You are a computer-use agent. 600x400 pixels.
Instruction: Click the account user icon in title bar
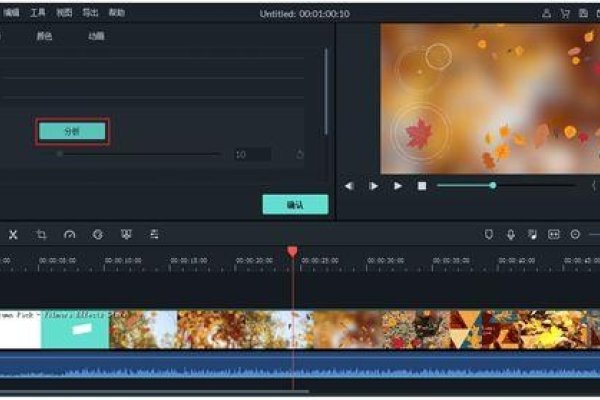point(547,14)
